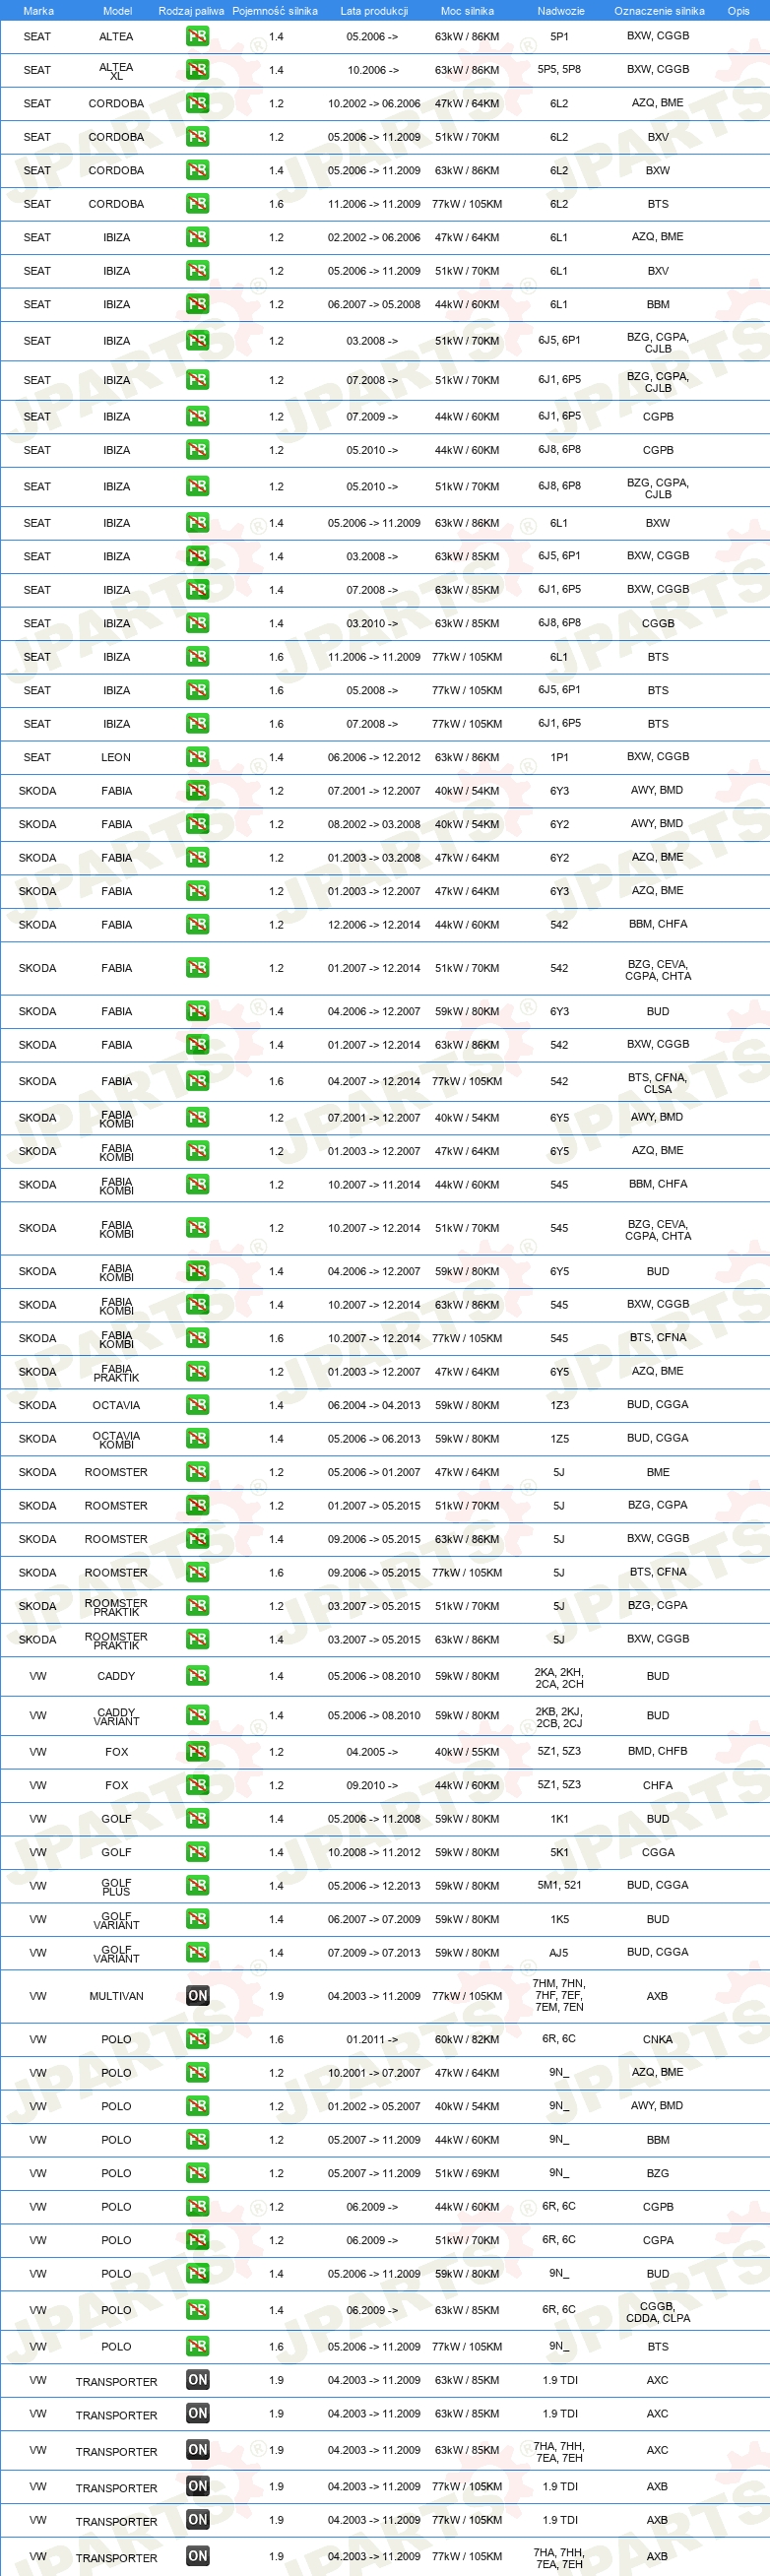Select production years '06.2004 -> 04.2013'
770x2576 pixels.
pos(374,1406)
